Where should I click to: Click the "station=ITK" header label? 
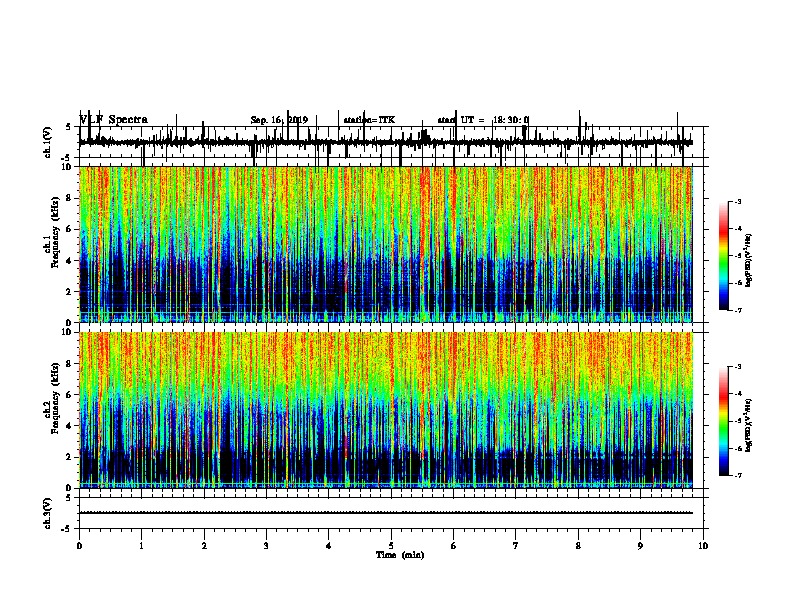point(369,120)
